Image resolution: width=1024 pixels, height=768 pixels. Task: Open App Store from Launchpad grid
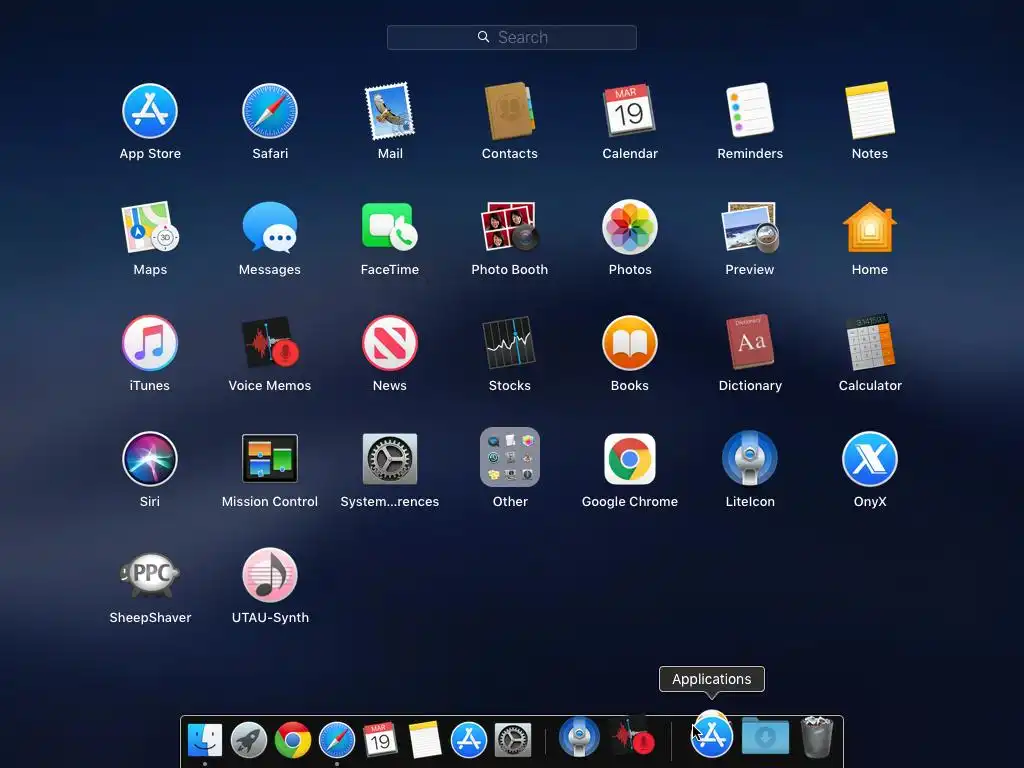[x=150, y=111]
